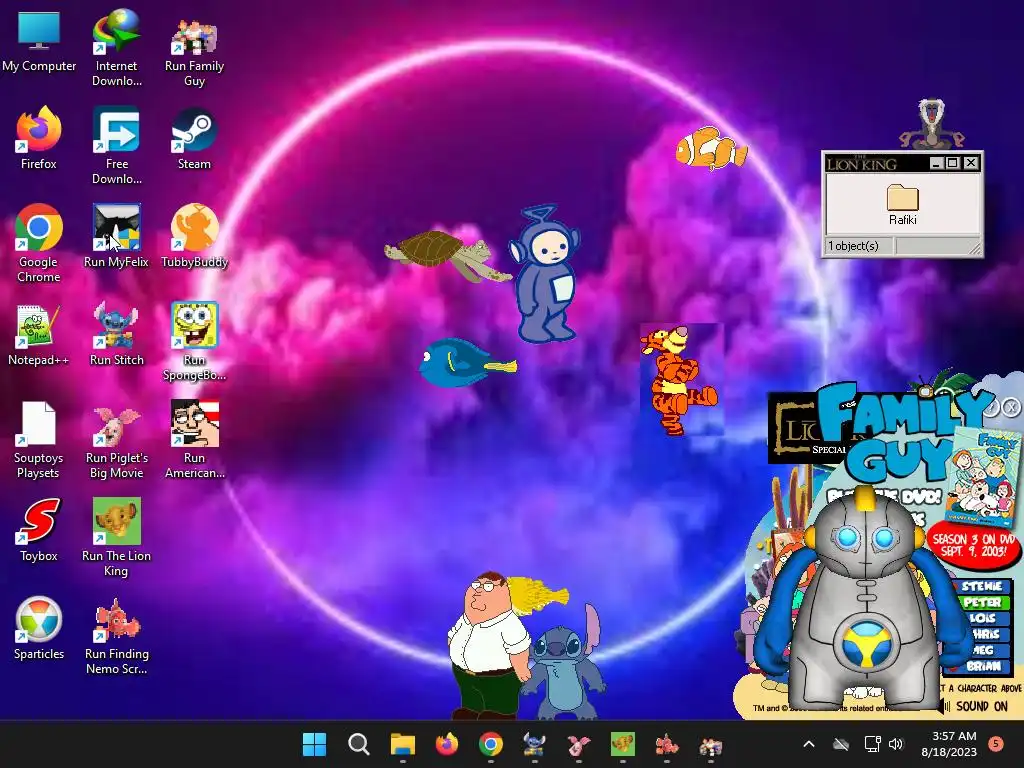Screen dimensions: 1024x768
Task: Show hidden system tray icons
Action: [808, 744]
